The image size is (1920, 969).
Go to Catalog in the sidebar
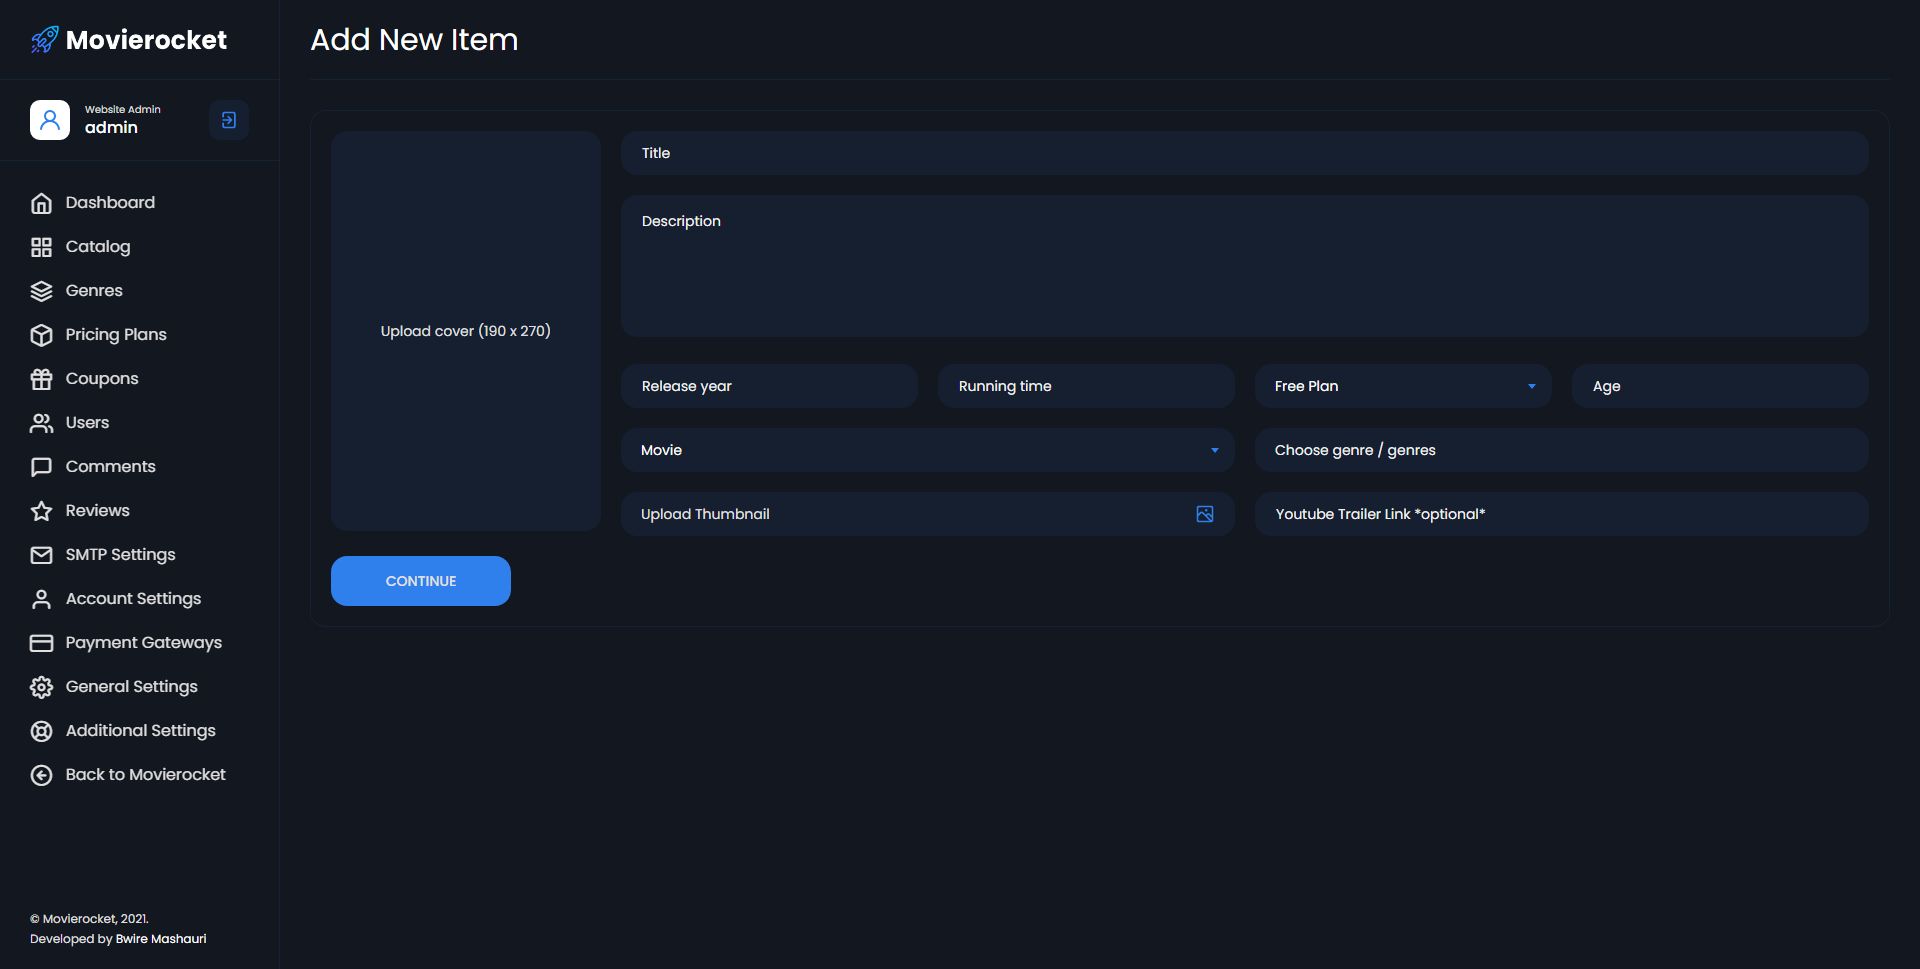tap(97, 247)
